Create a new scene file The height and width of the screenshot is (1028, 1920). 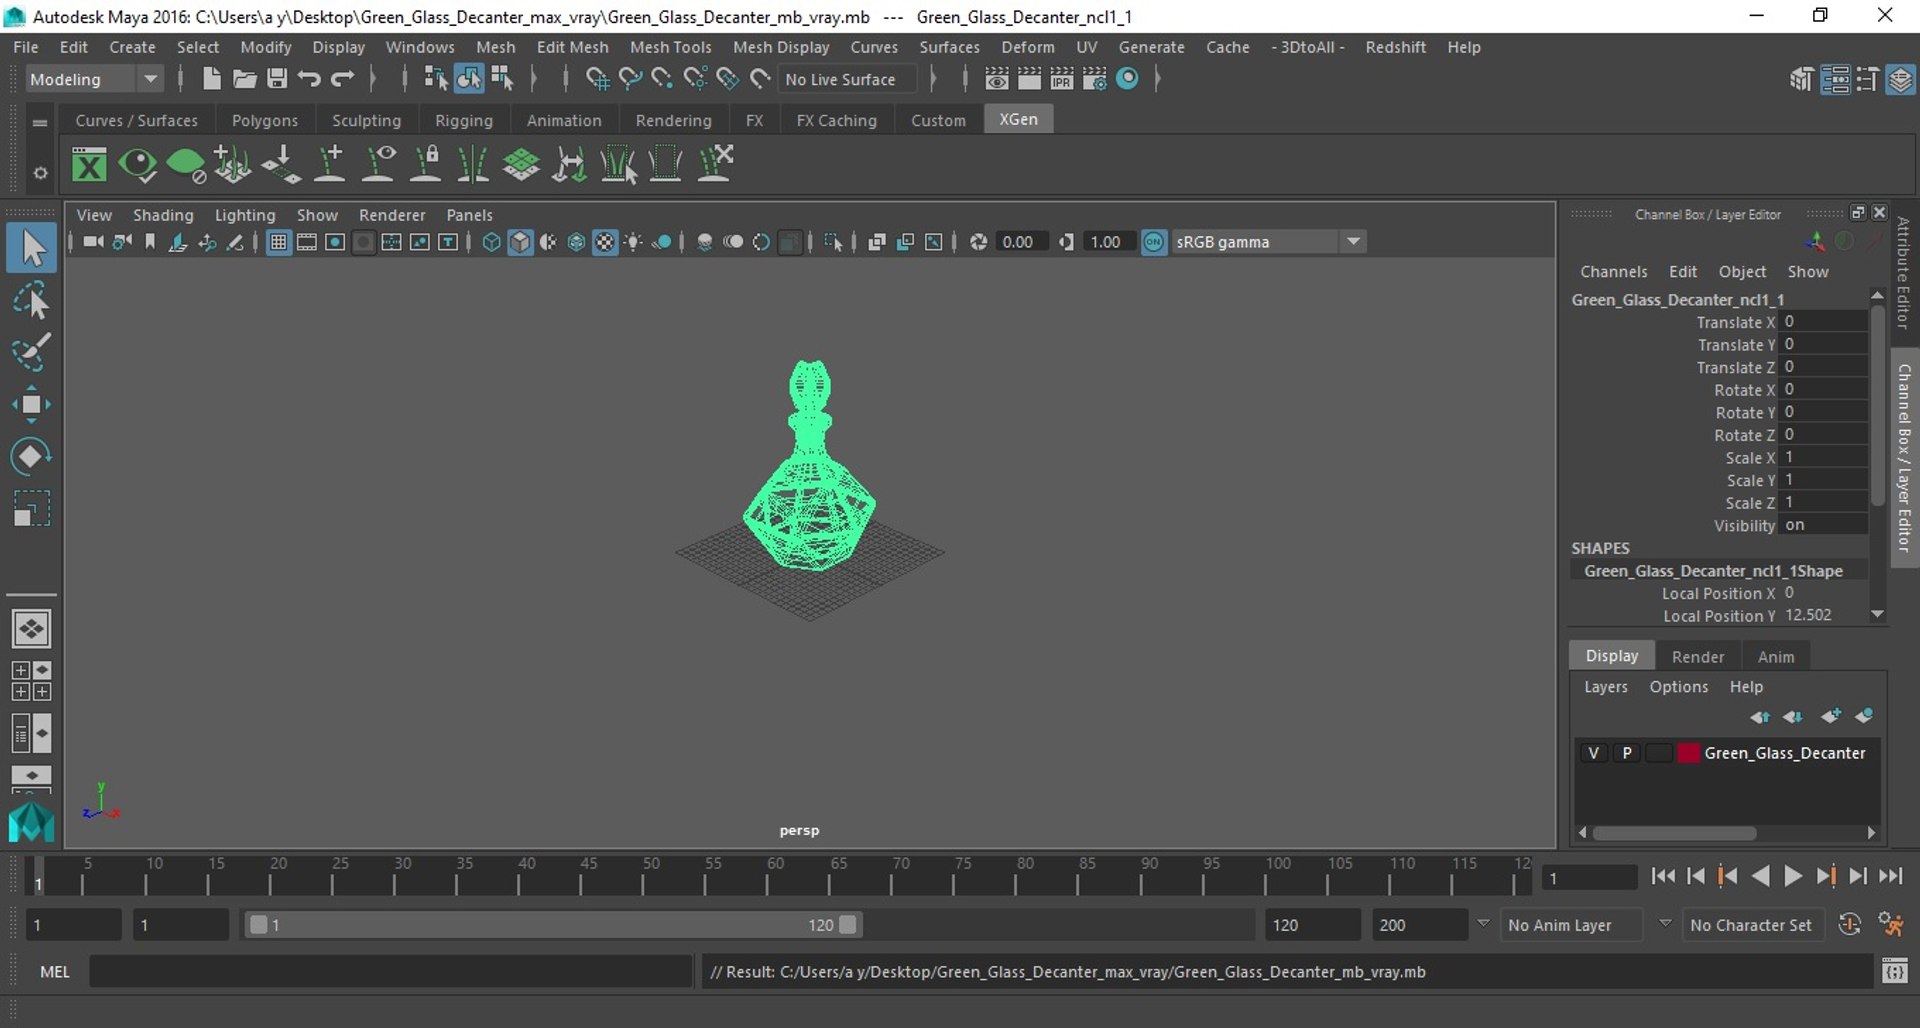211,79
